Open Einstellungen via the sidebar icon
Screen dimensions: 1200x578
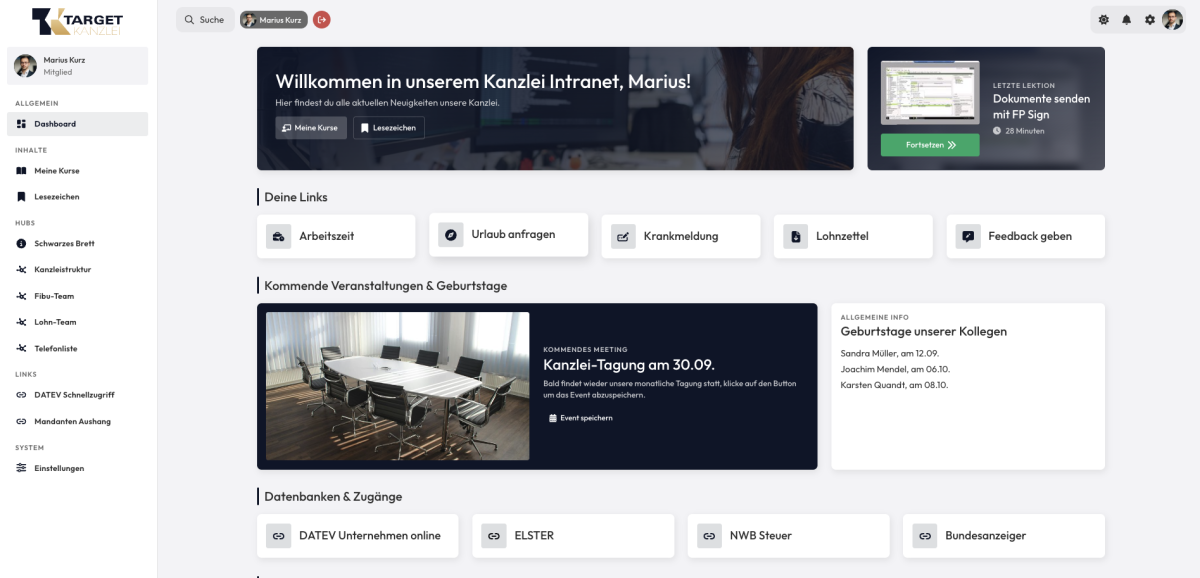click(57, 467)
